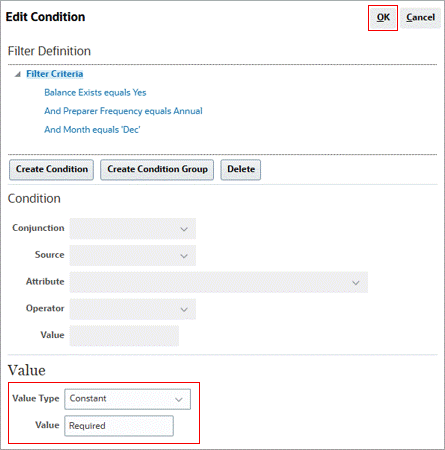Collapse the Filter Criteria tree triangle

(18, 74)
